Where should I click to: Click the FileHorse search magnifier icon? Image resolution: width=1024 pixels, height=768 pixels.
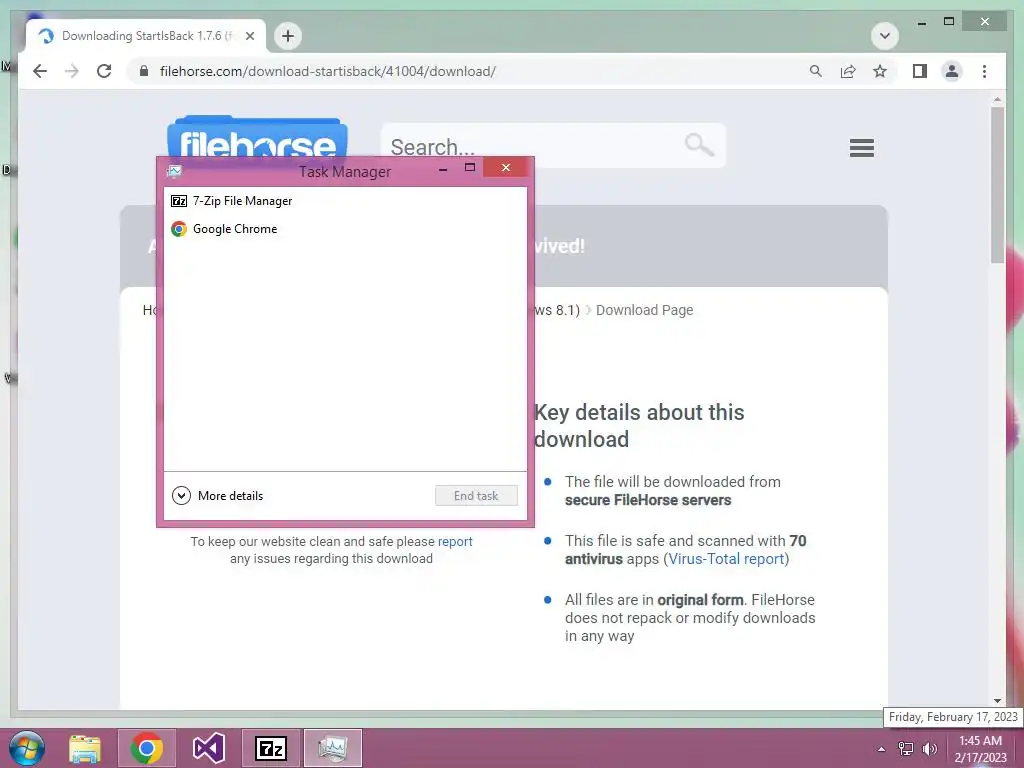(x=699, y=144)
